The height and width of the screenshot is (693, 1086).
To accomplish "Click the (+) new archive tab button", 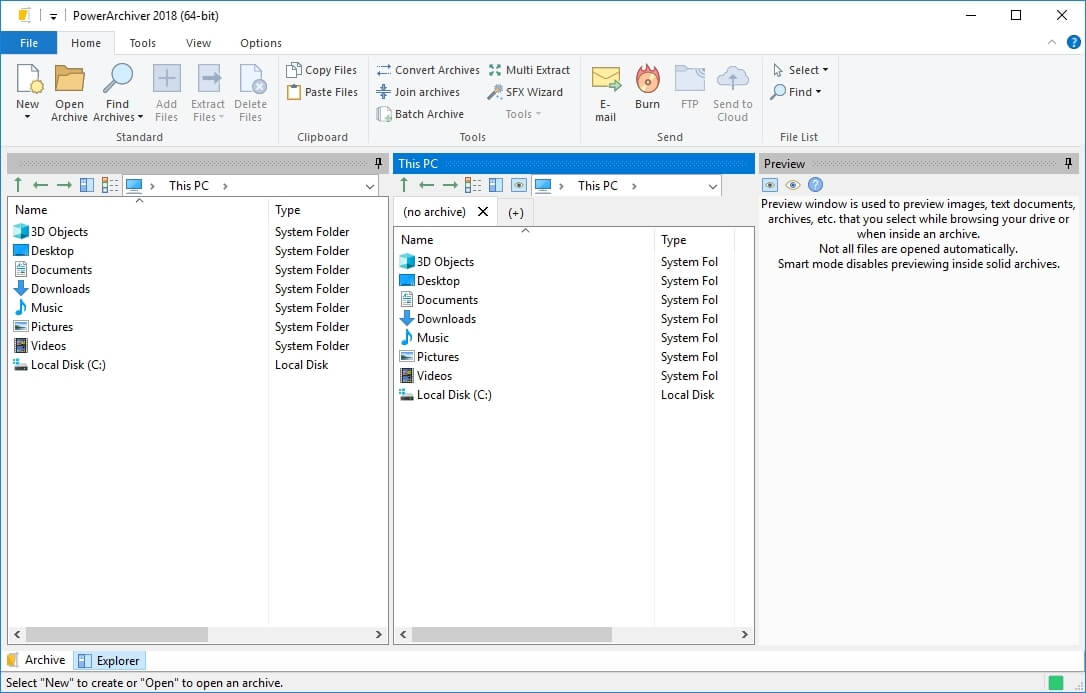I will pyautogui.click(x=515, y=212).
